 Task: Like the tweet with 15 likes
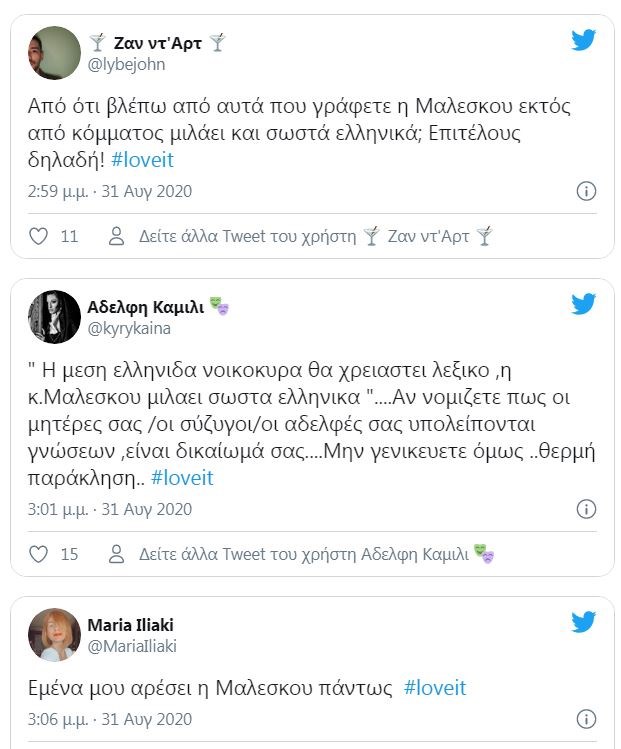(x=38, y=554)
